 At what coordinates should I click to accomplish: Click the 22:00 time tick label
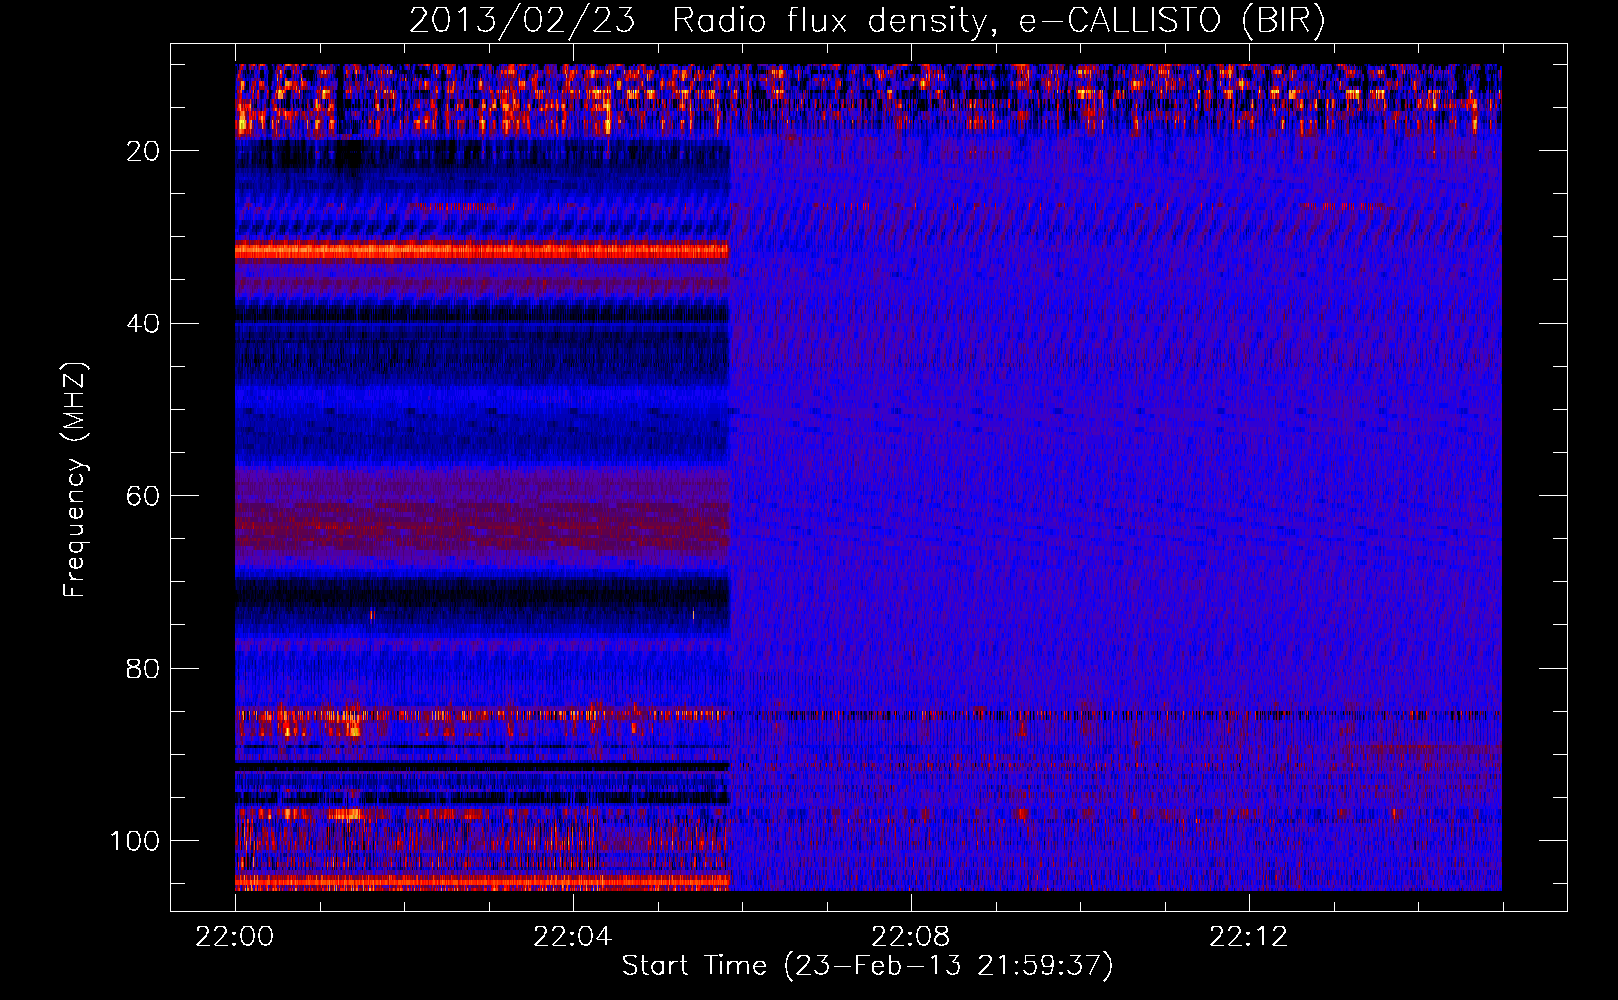click(x=235, y=937)
